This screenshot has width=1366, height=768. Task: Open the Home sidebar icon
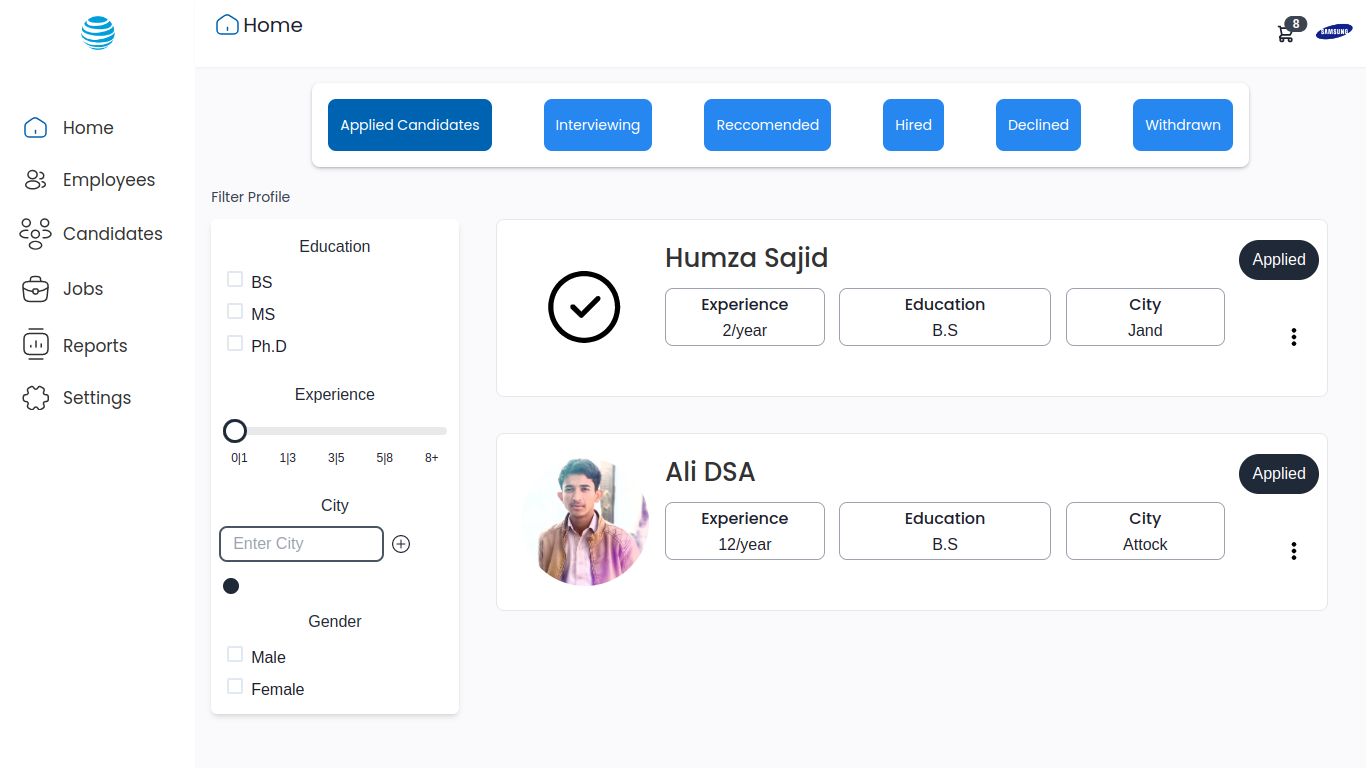pos(35,127)
